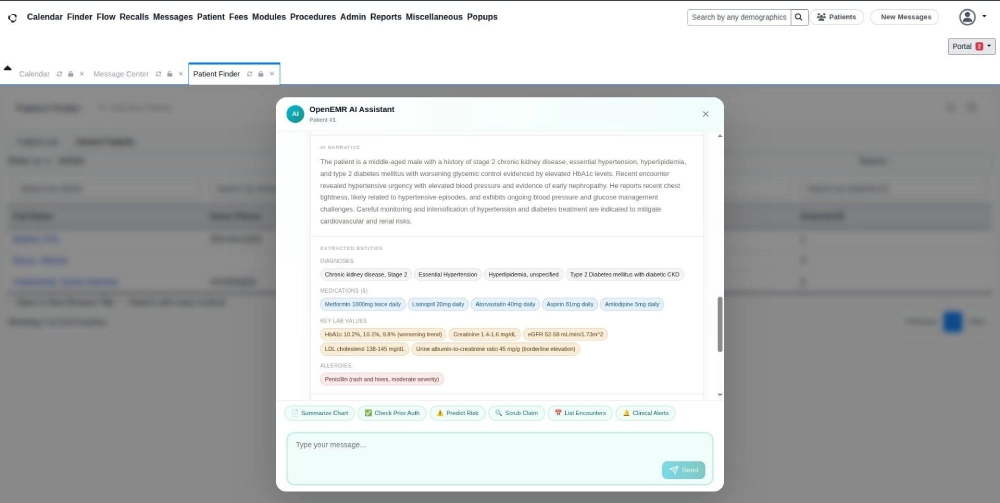Open the Popups menu

click(x=482, y=17)
